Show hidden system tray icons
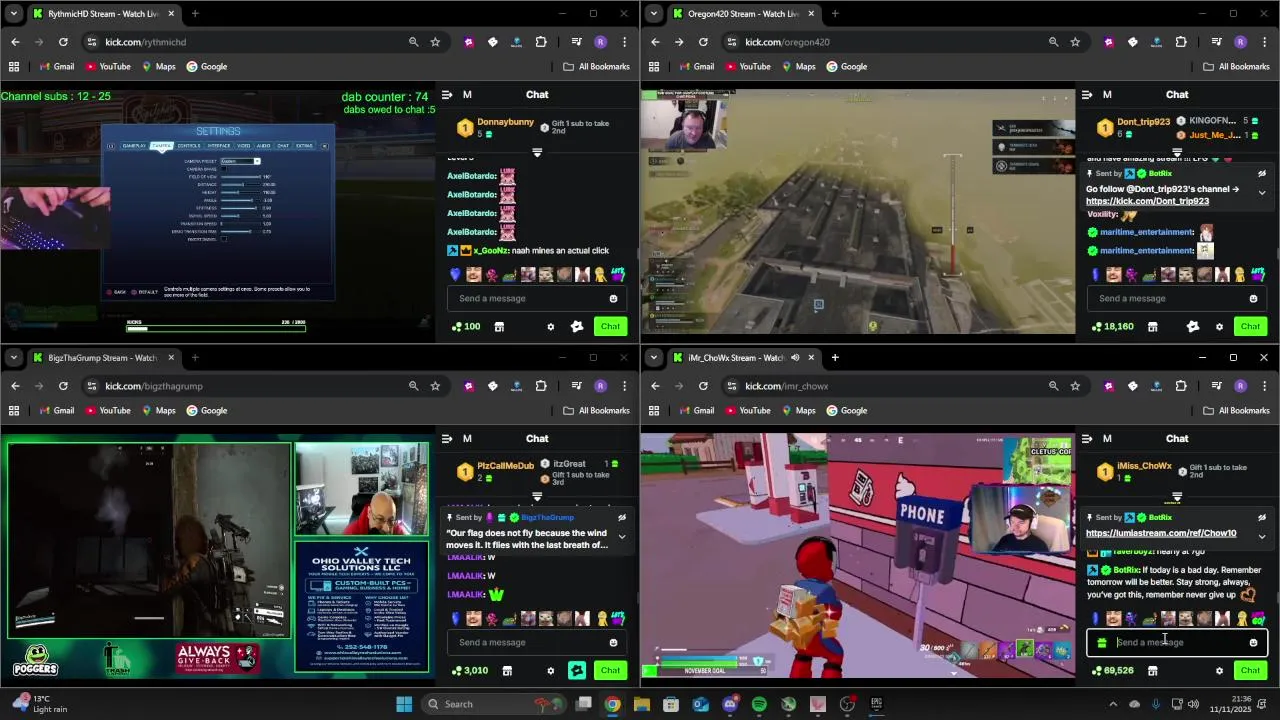Image resolution: width=1280 pixels, height=720 pixels. (1113, 704)
